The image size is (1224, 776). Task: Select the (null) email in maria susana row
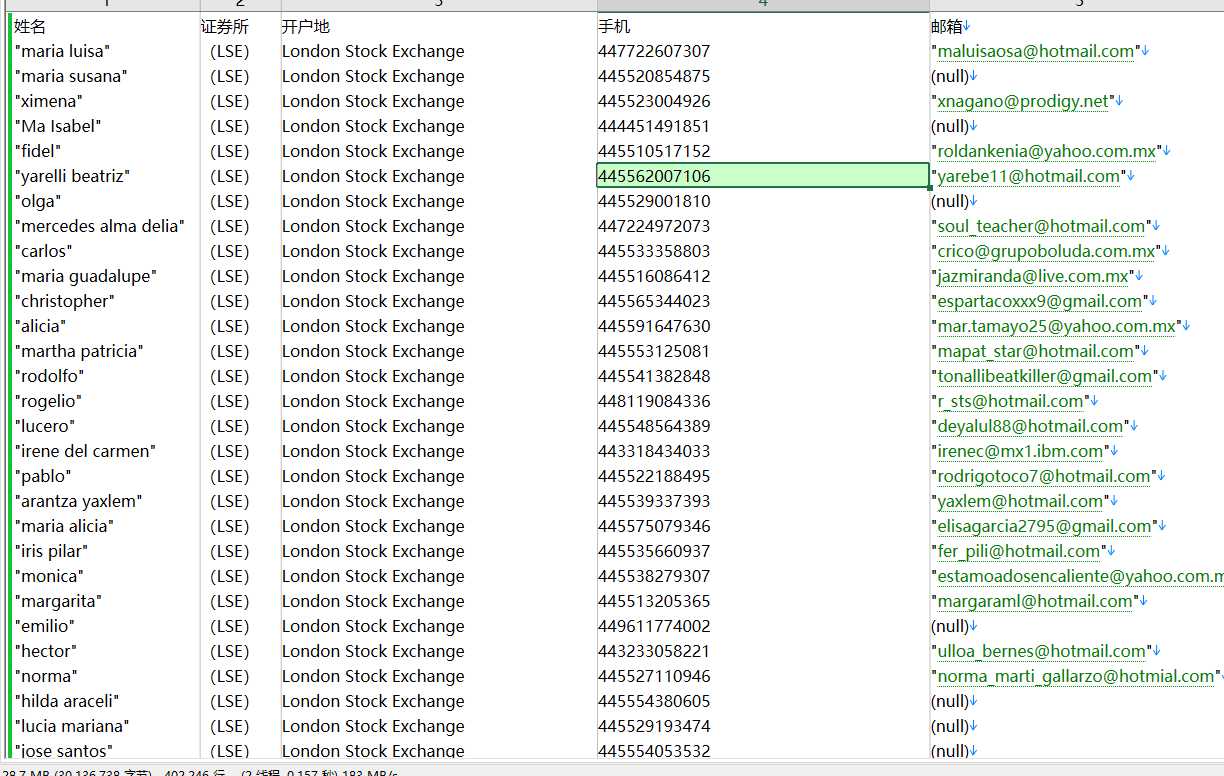pos(950,76)
